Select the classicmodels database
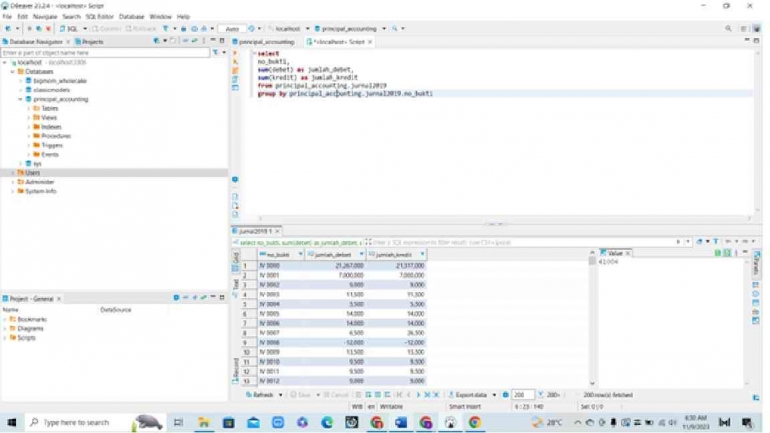This screenshot has height=433, width=770. click(51, 90)
